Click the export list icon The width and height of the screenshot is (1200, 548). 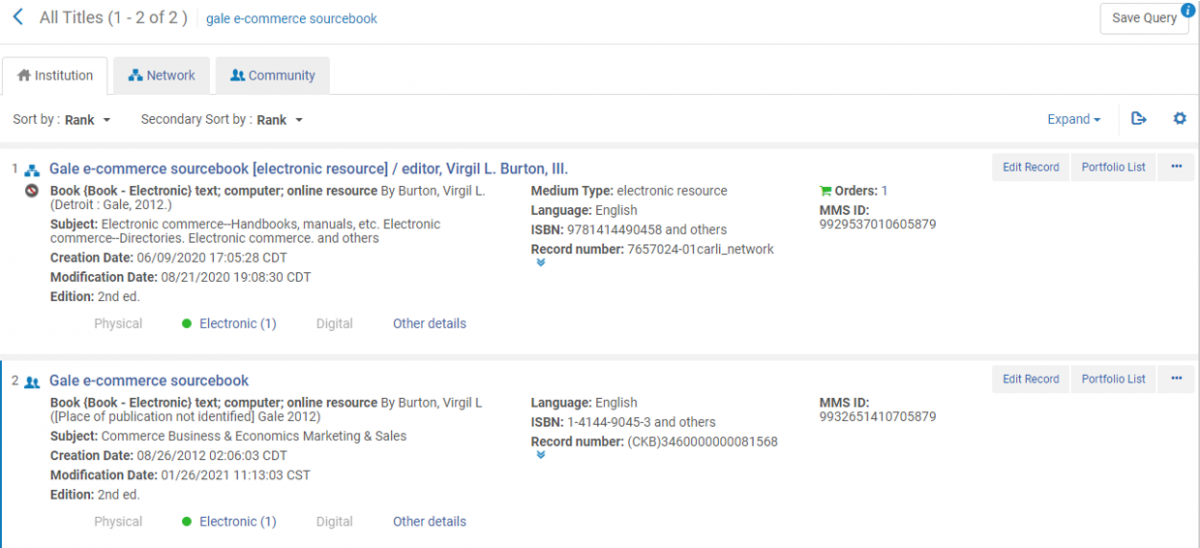tap(1138, 119)
